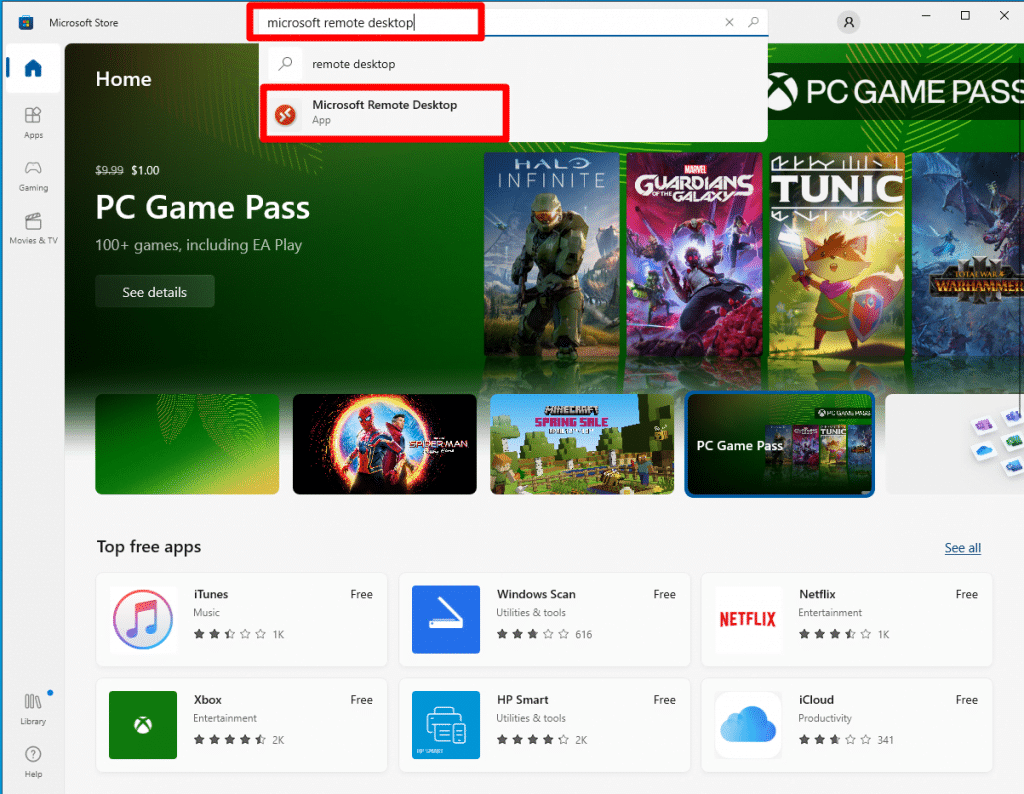
Task: Select Microsoft Remote Desktop app suggestion
Action: point(384,112)
